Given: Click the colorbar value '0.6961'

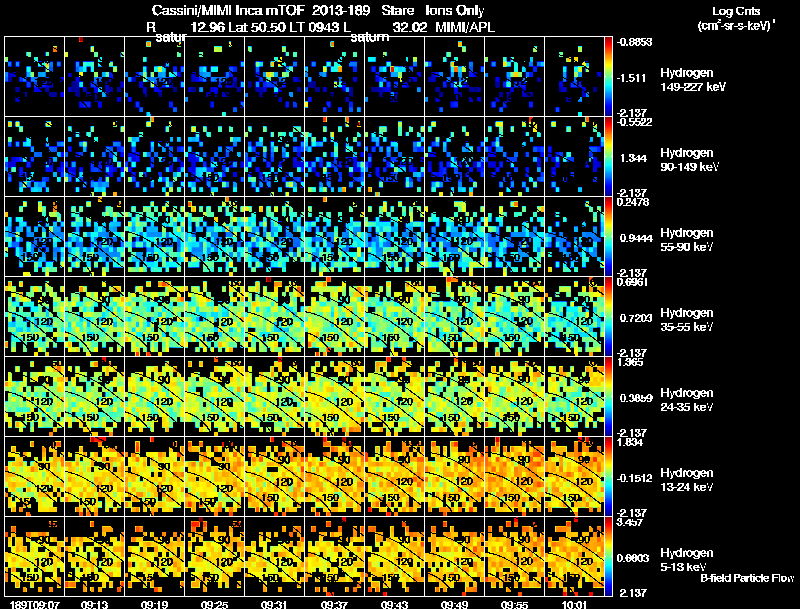Looking at the screenshot, I should [633, 282].
